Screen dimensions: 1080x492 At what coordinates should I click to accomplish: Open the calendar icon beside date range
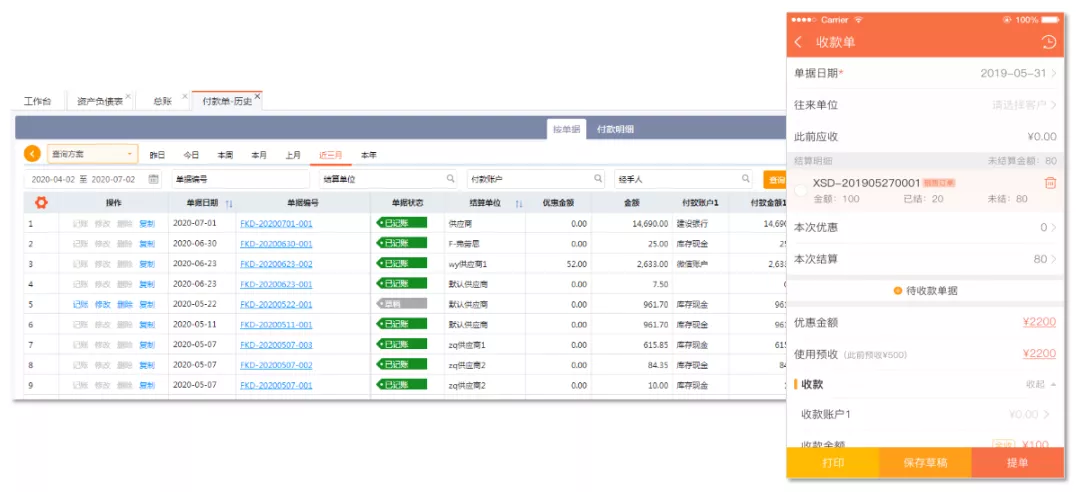[x=154, y=179]
